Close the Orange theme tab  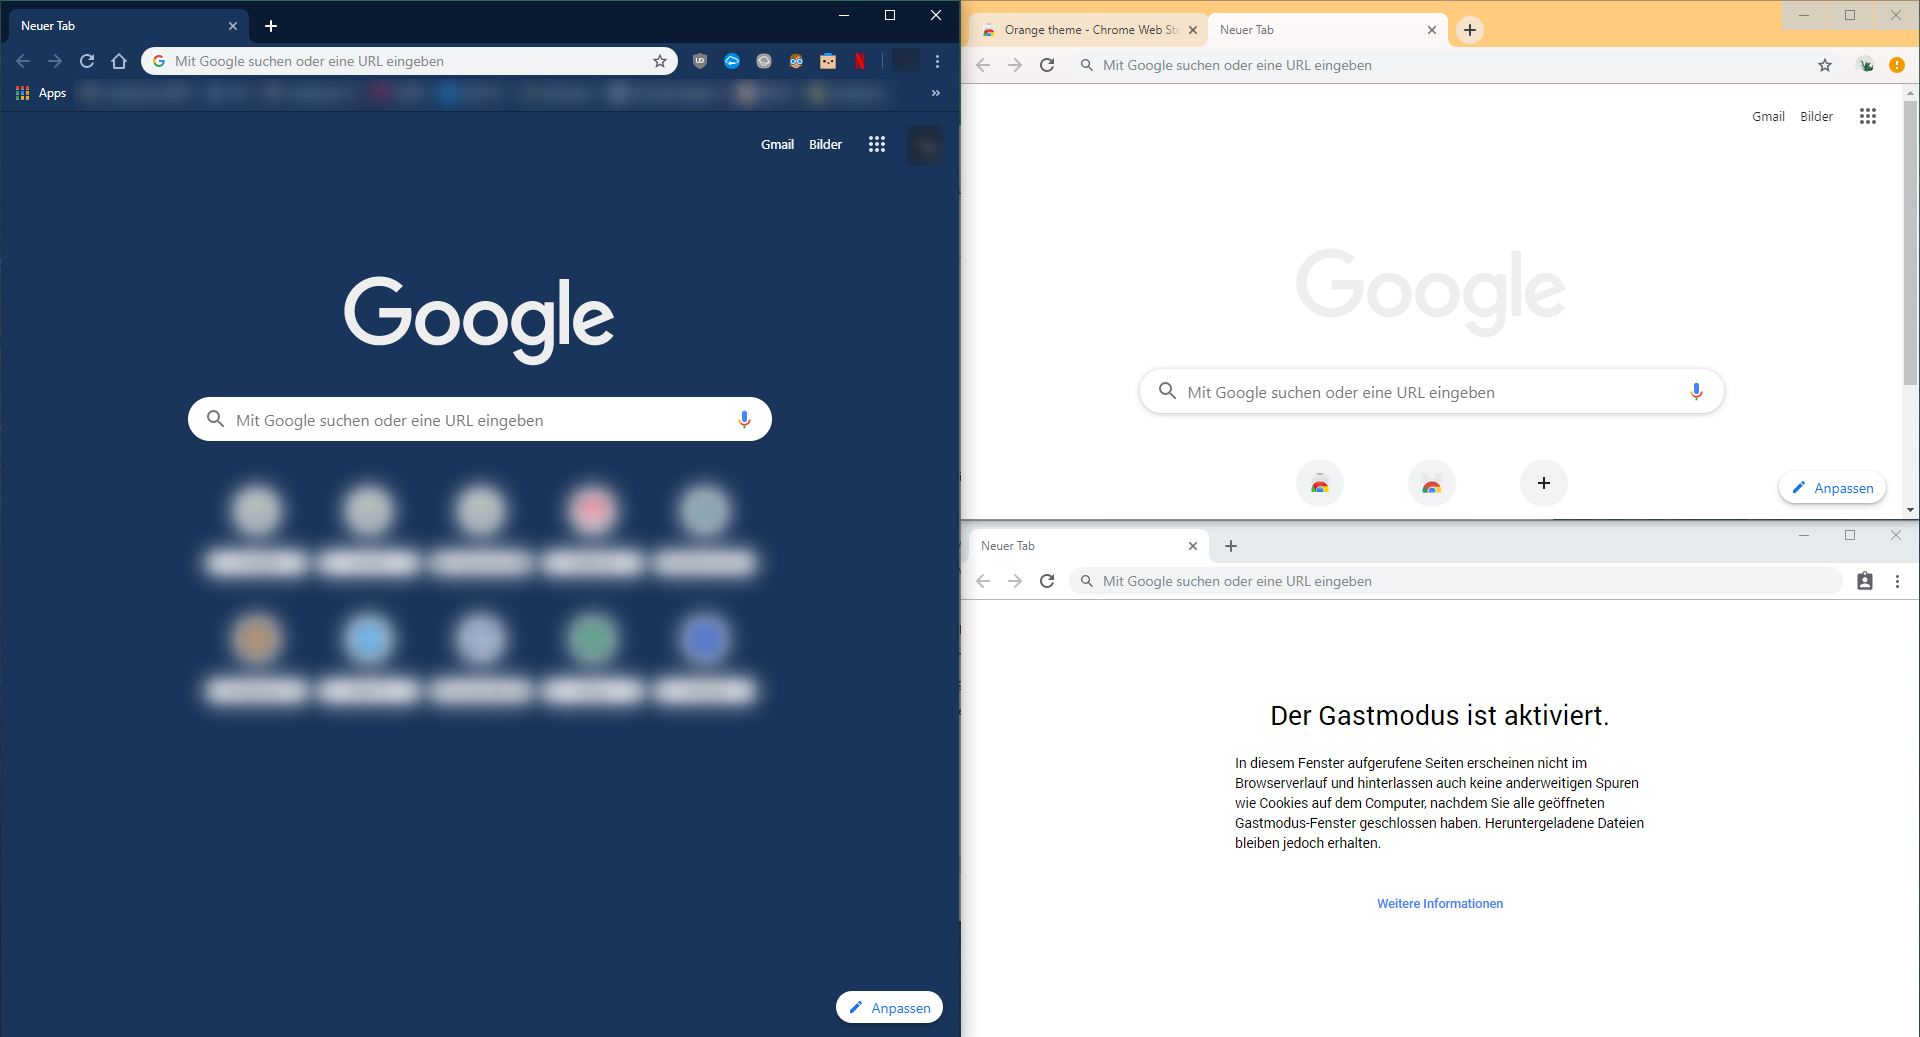[1193, 30]
